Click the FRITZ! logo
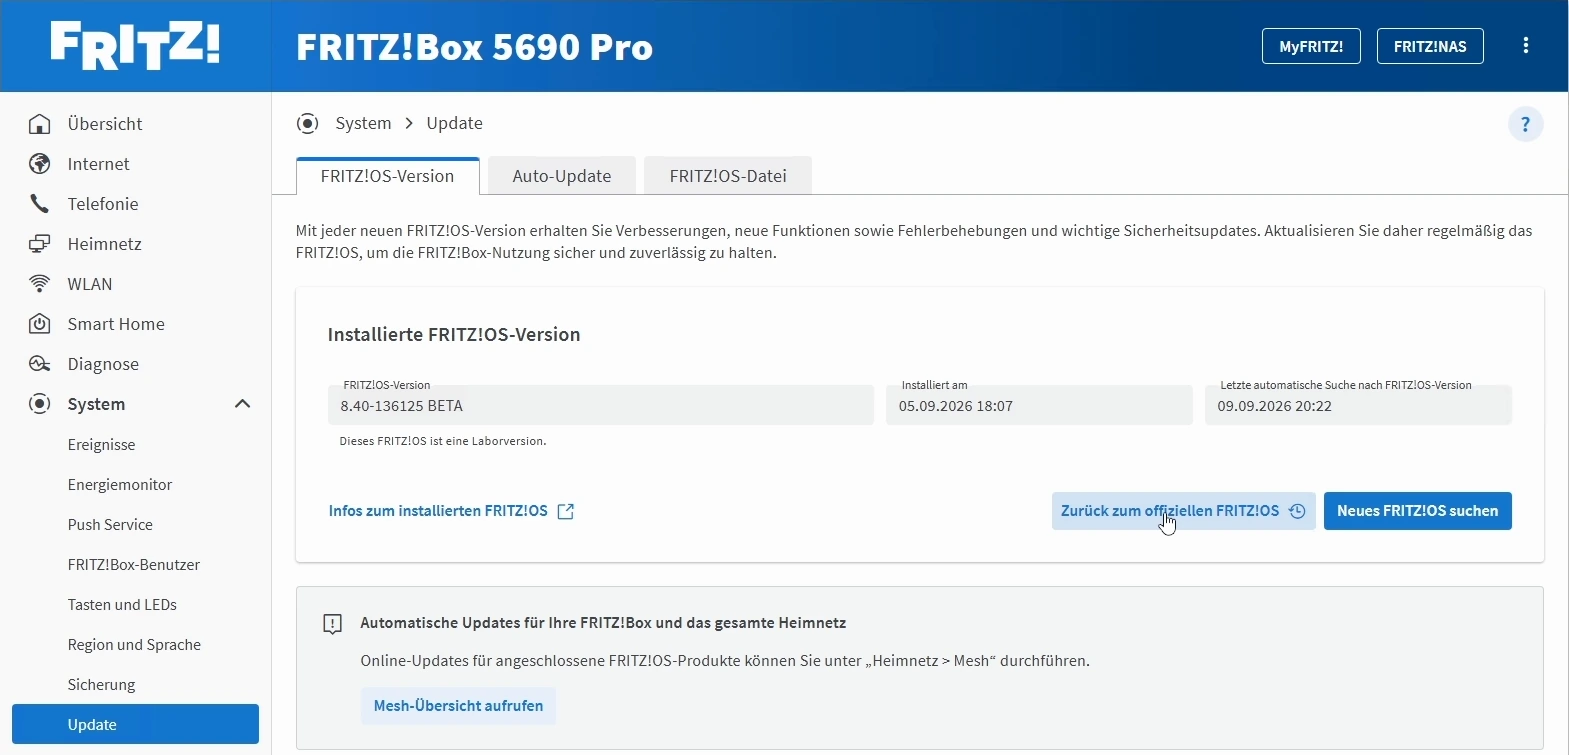The height and width of the screenshot is (755, 1569). (x=135, y=46)
